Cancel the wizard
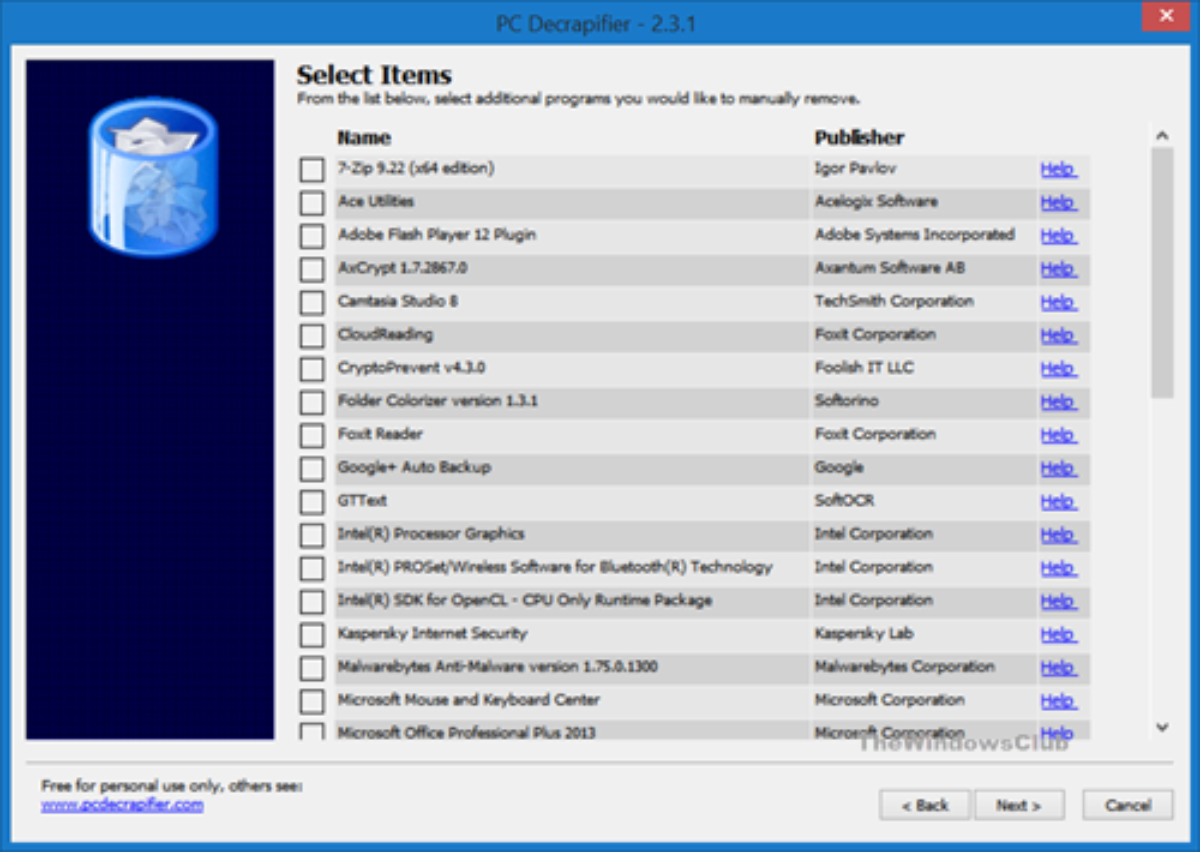Image resolution: width=1200 pixels, height=852 pixels. [1128, 805]
